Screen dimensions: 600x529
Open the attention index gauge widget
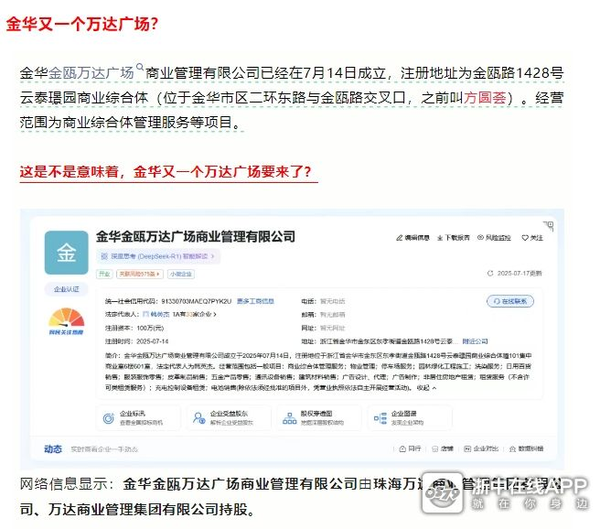(x=66, y=322)
